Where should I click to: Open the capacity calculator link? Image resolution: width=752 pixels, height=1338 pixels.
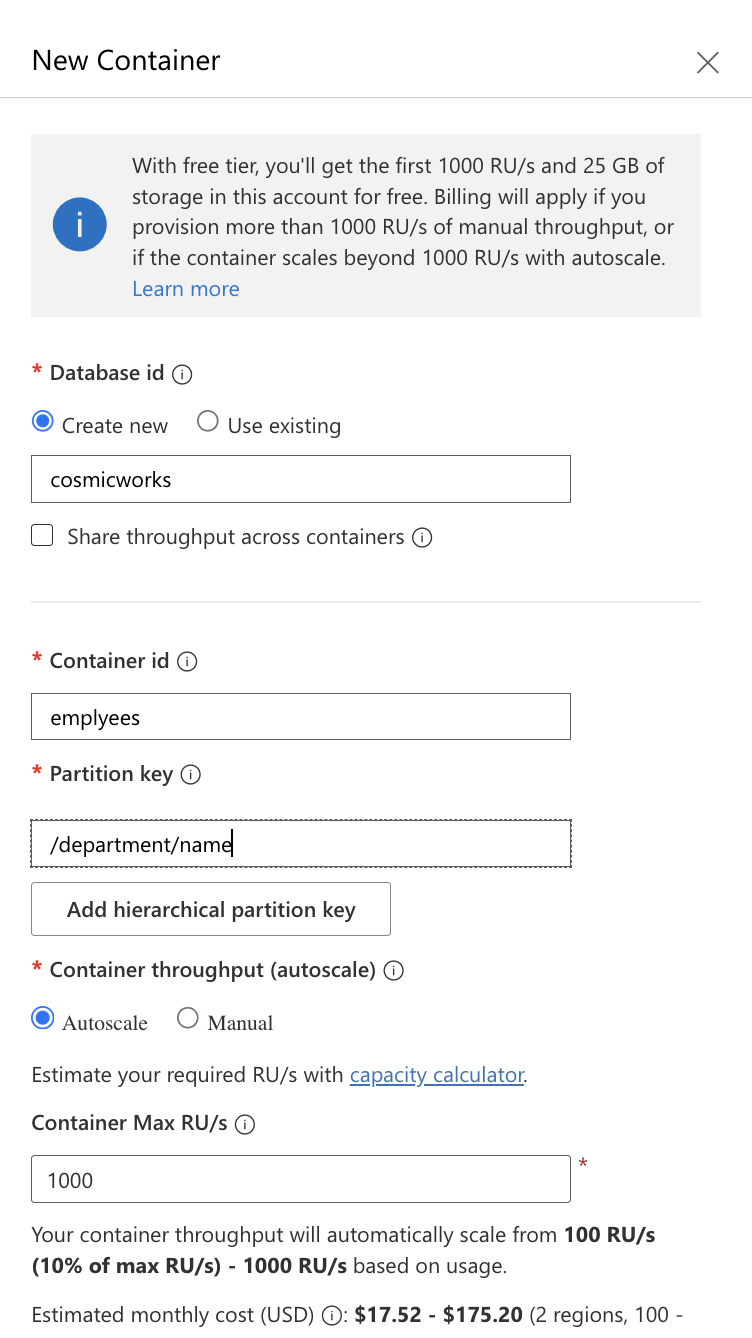coord(437,1075)
